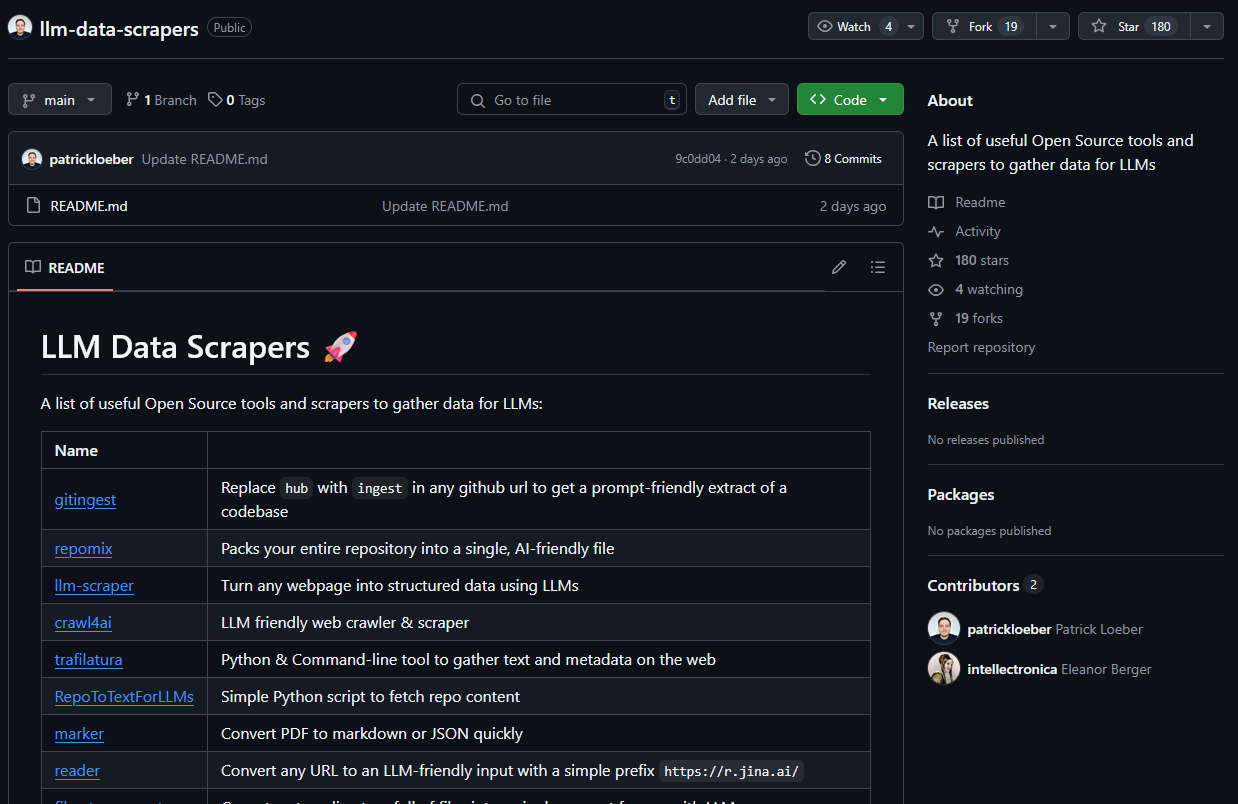Open the RepoToTextForLLMs link
Image resolution: width=1238 pixels, height=804 pixels.
point(124,696)
